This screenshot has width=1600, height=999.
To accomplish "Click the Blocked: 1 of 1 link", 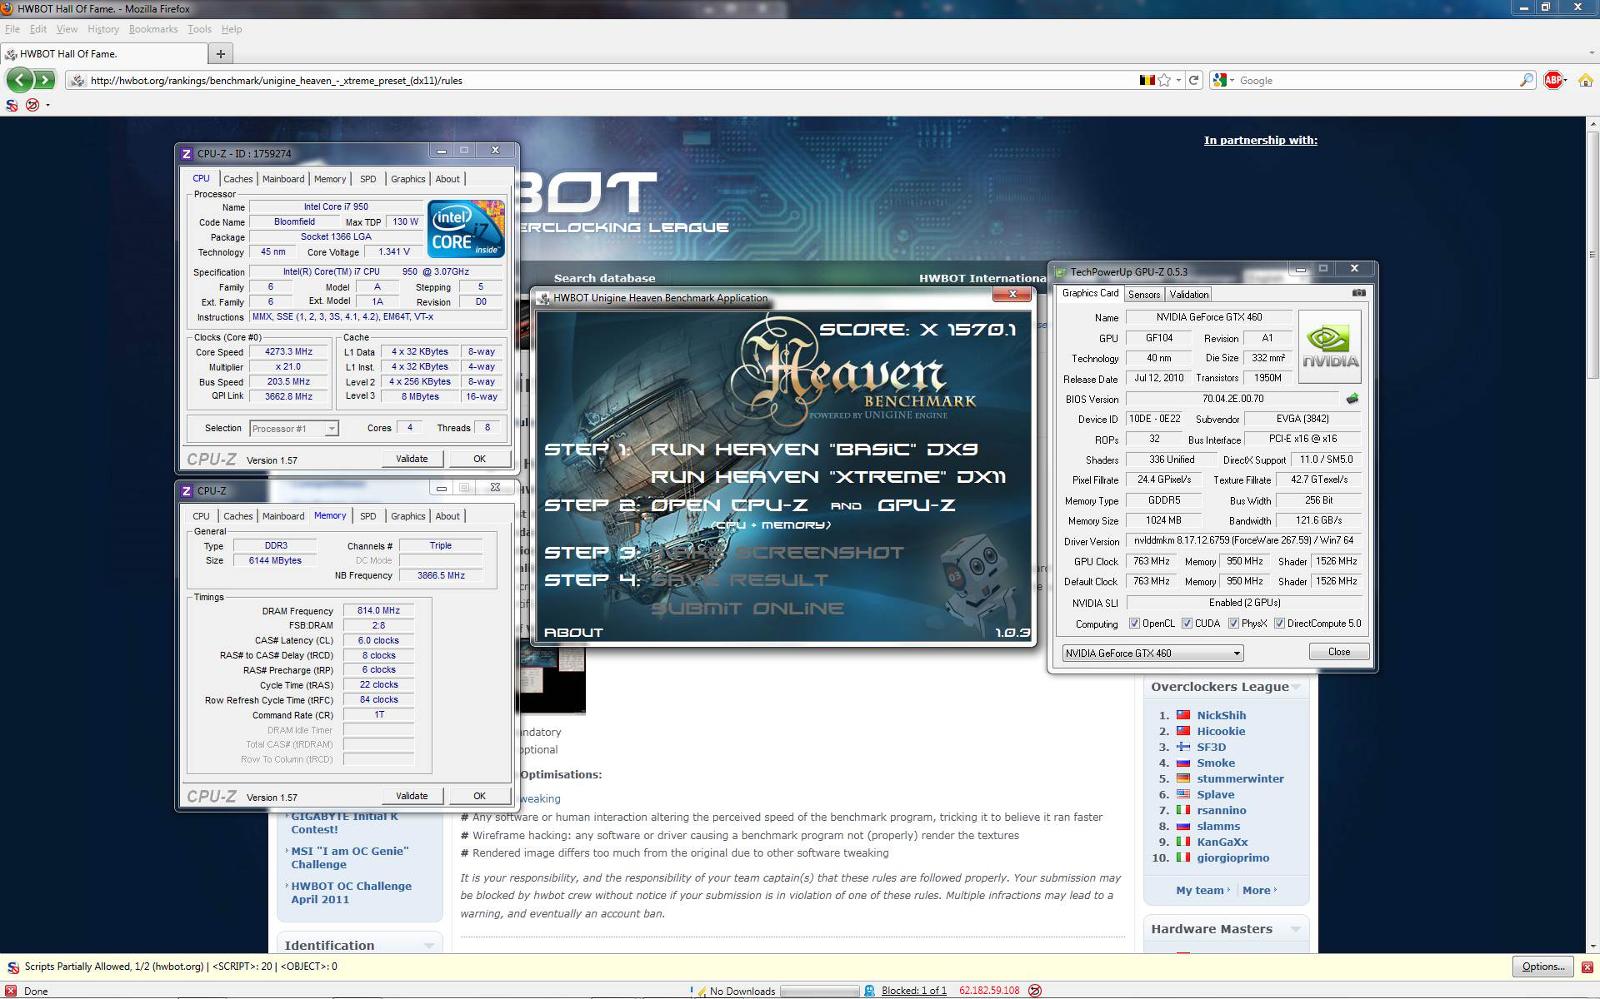I will click(x=914, y=990).
